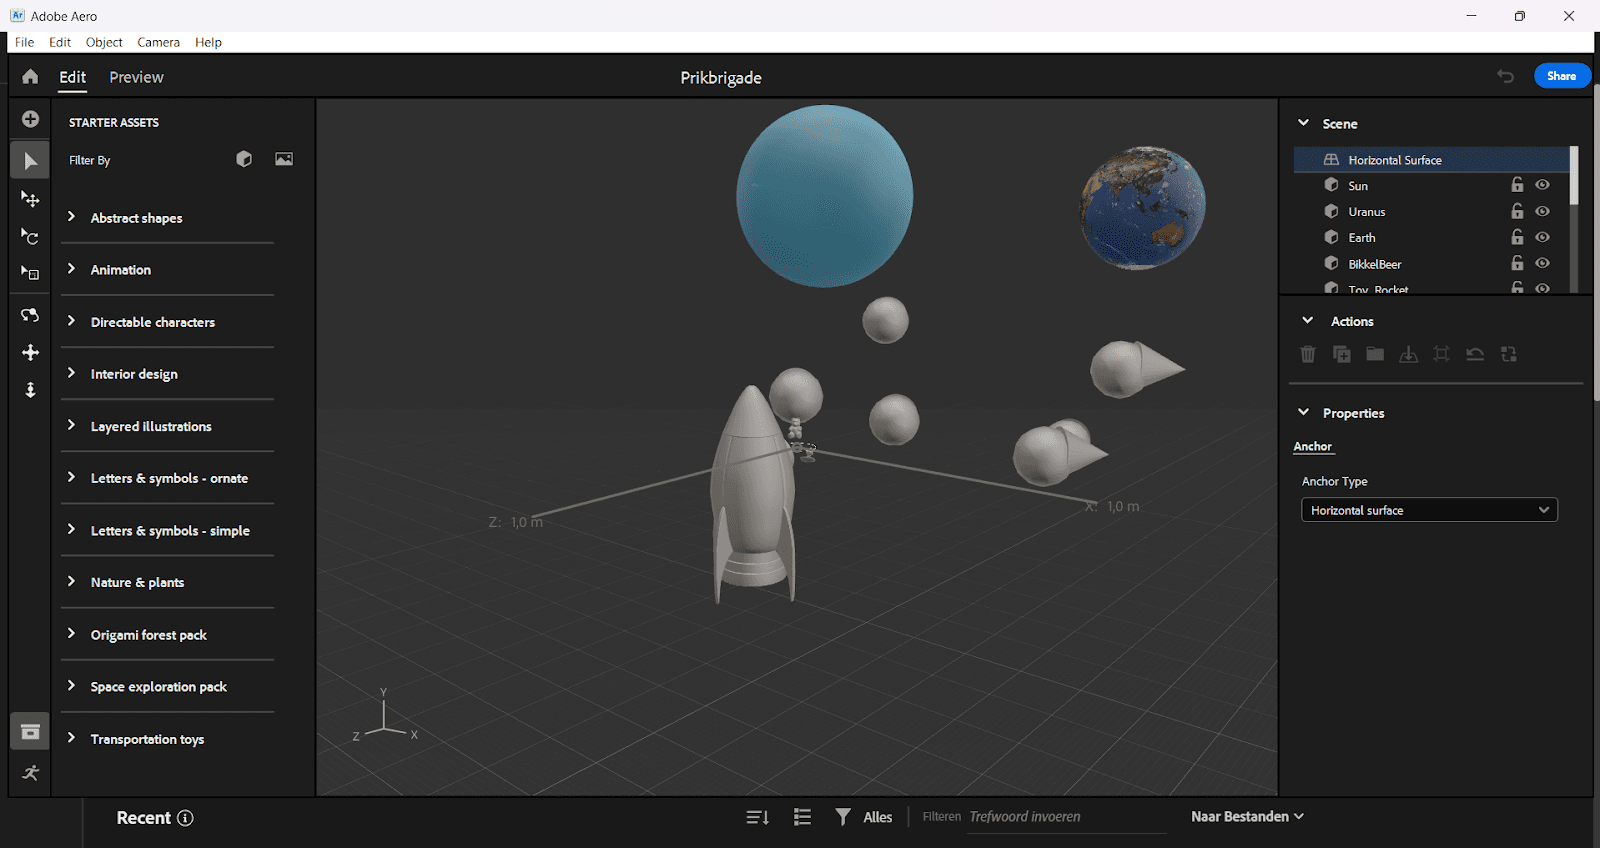Lock the BikkelBeer layer
The height and width of the screenshot is (848, 1600).
pyautogui.click(x=1517, y=263)
